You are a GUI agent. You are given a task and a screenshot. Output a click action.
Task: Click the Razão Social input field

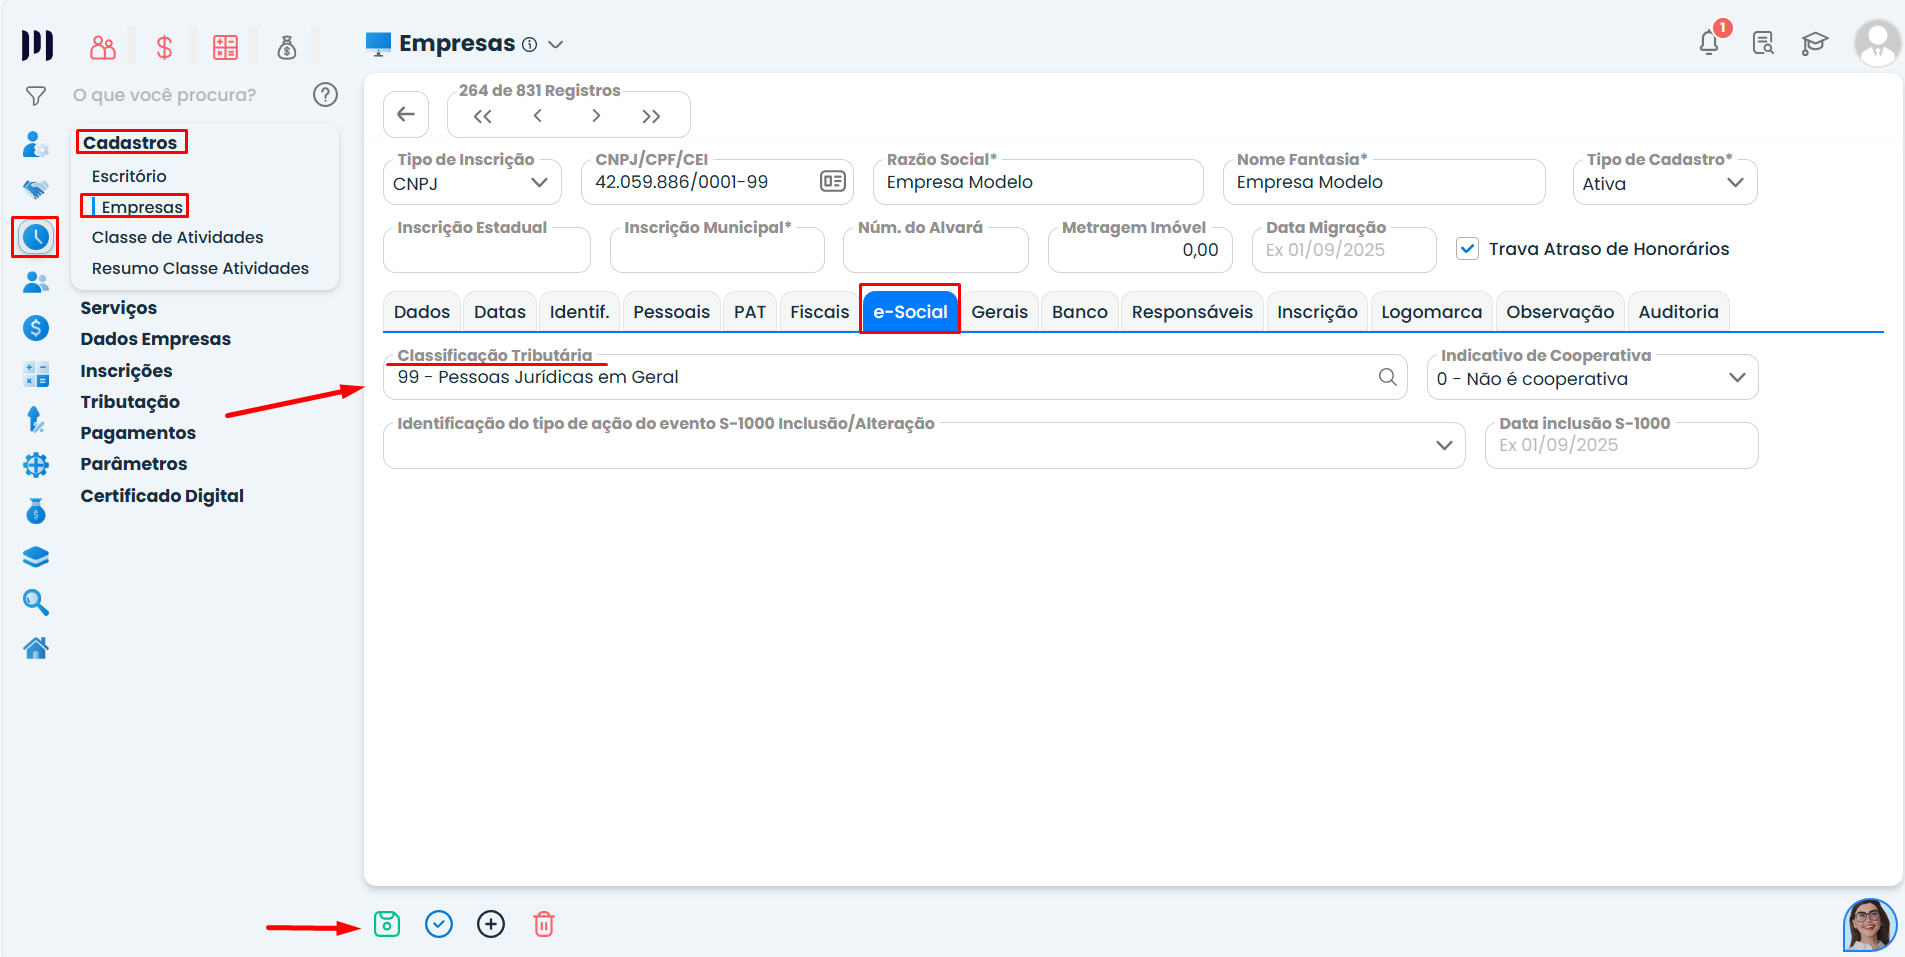tap(1037, 183)
